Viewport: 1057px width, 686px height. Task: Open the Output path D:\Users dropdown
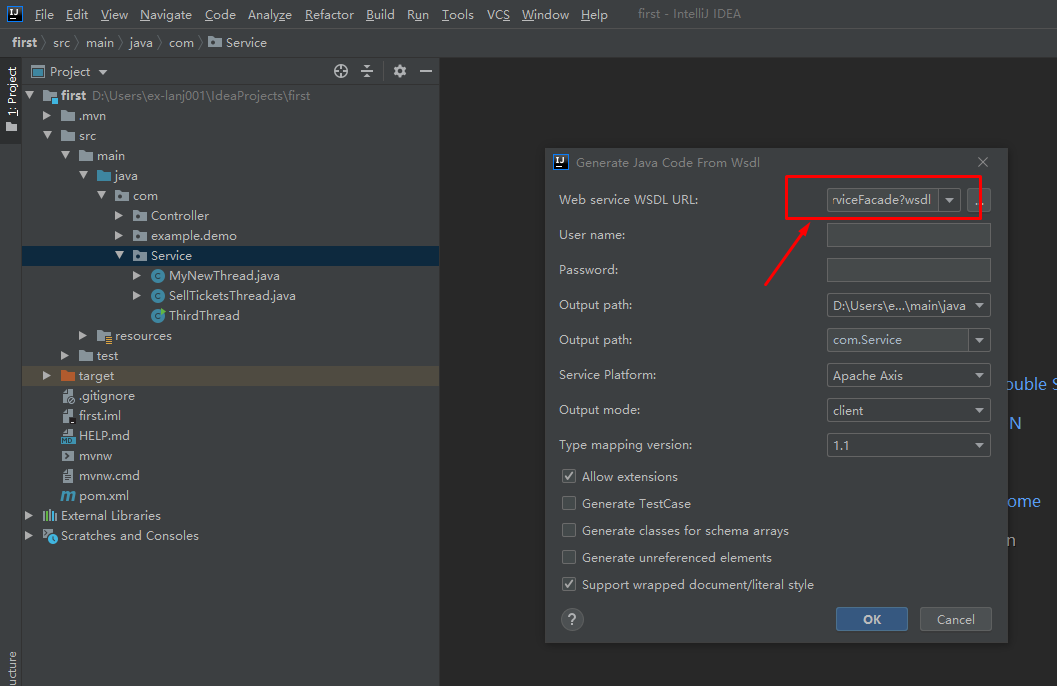click(x=979, y=305)
